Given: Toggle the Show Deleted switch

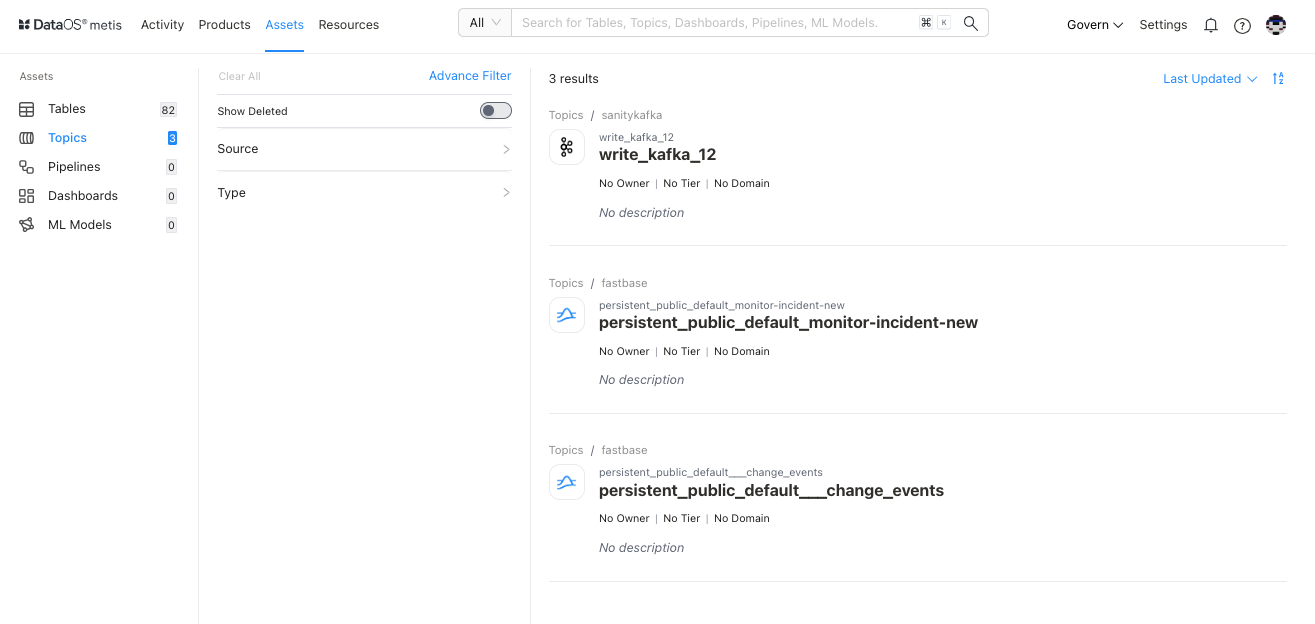Looking at the screenshot, I should point(496,111).
